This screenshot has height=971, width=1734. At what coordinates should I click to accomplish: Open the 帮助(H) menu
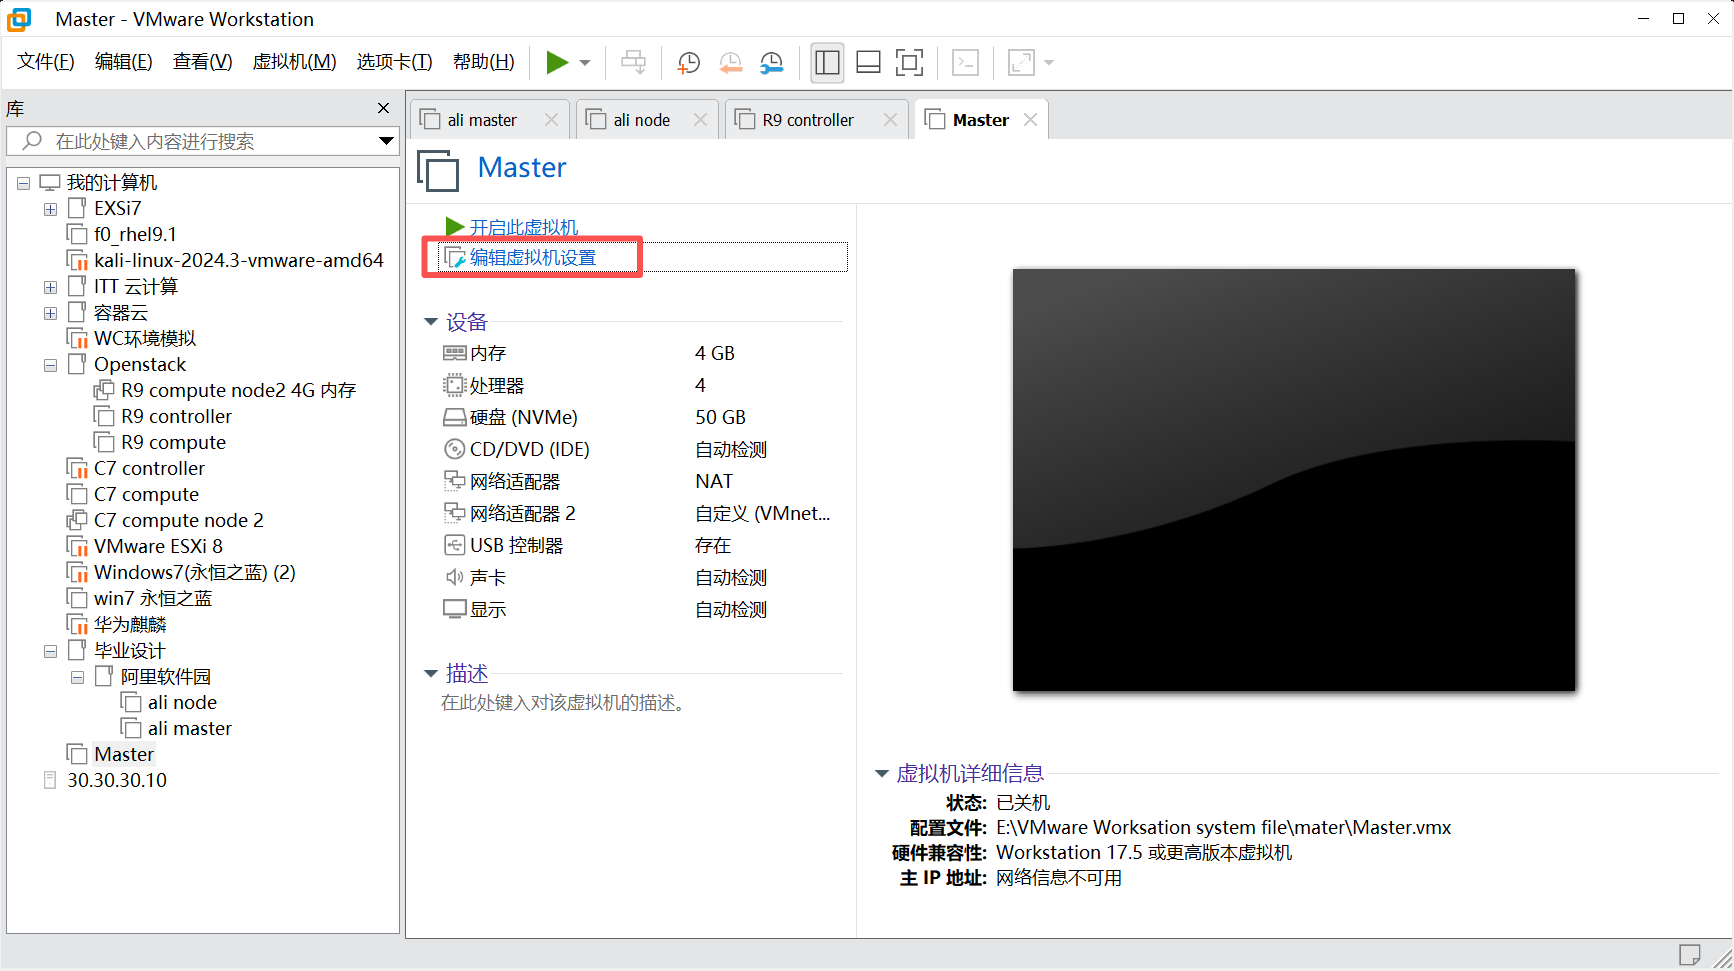[x=484, y=62]
